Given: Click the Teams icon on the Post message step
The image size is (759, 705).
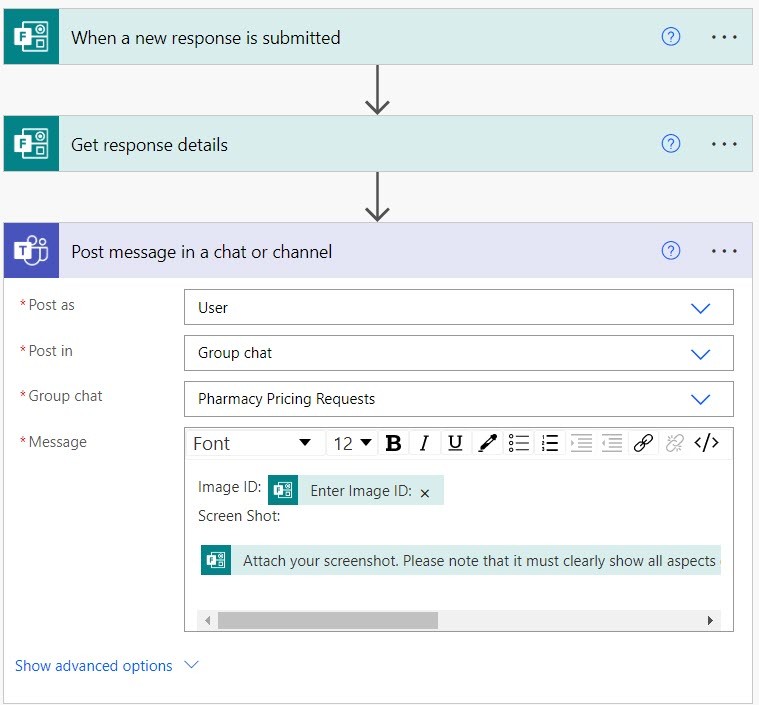Looking at the screenshot, I should (31, 251).
